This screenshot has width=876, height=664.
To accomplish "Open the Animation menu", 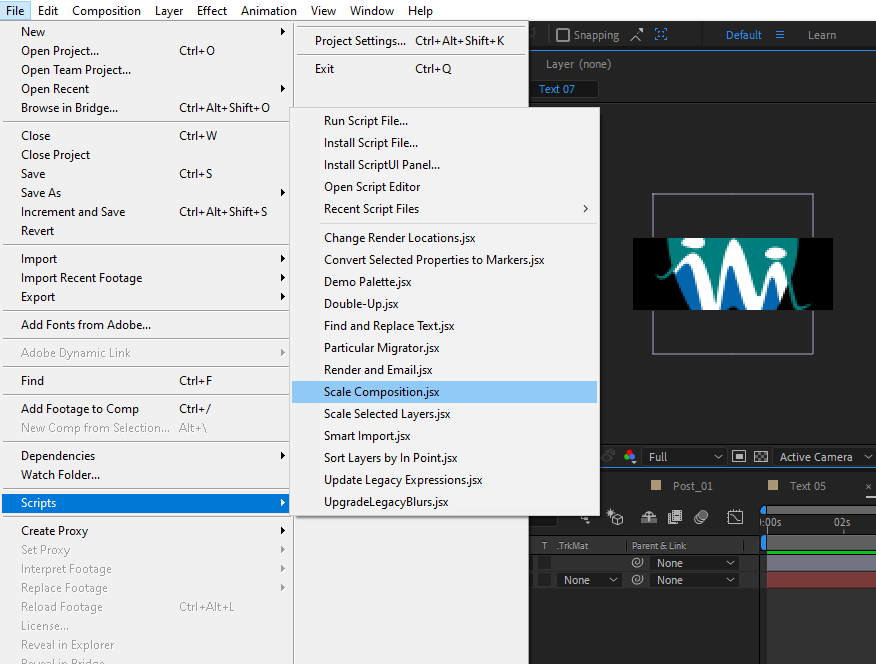I will pyautogui.click(x=269, y=11).
